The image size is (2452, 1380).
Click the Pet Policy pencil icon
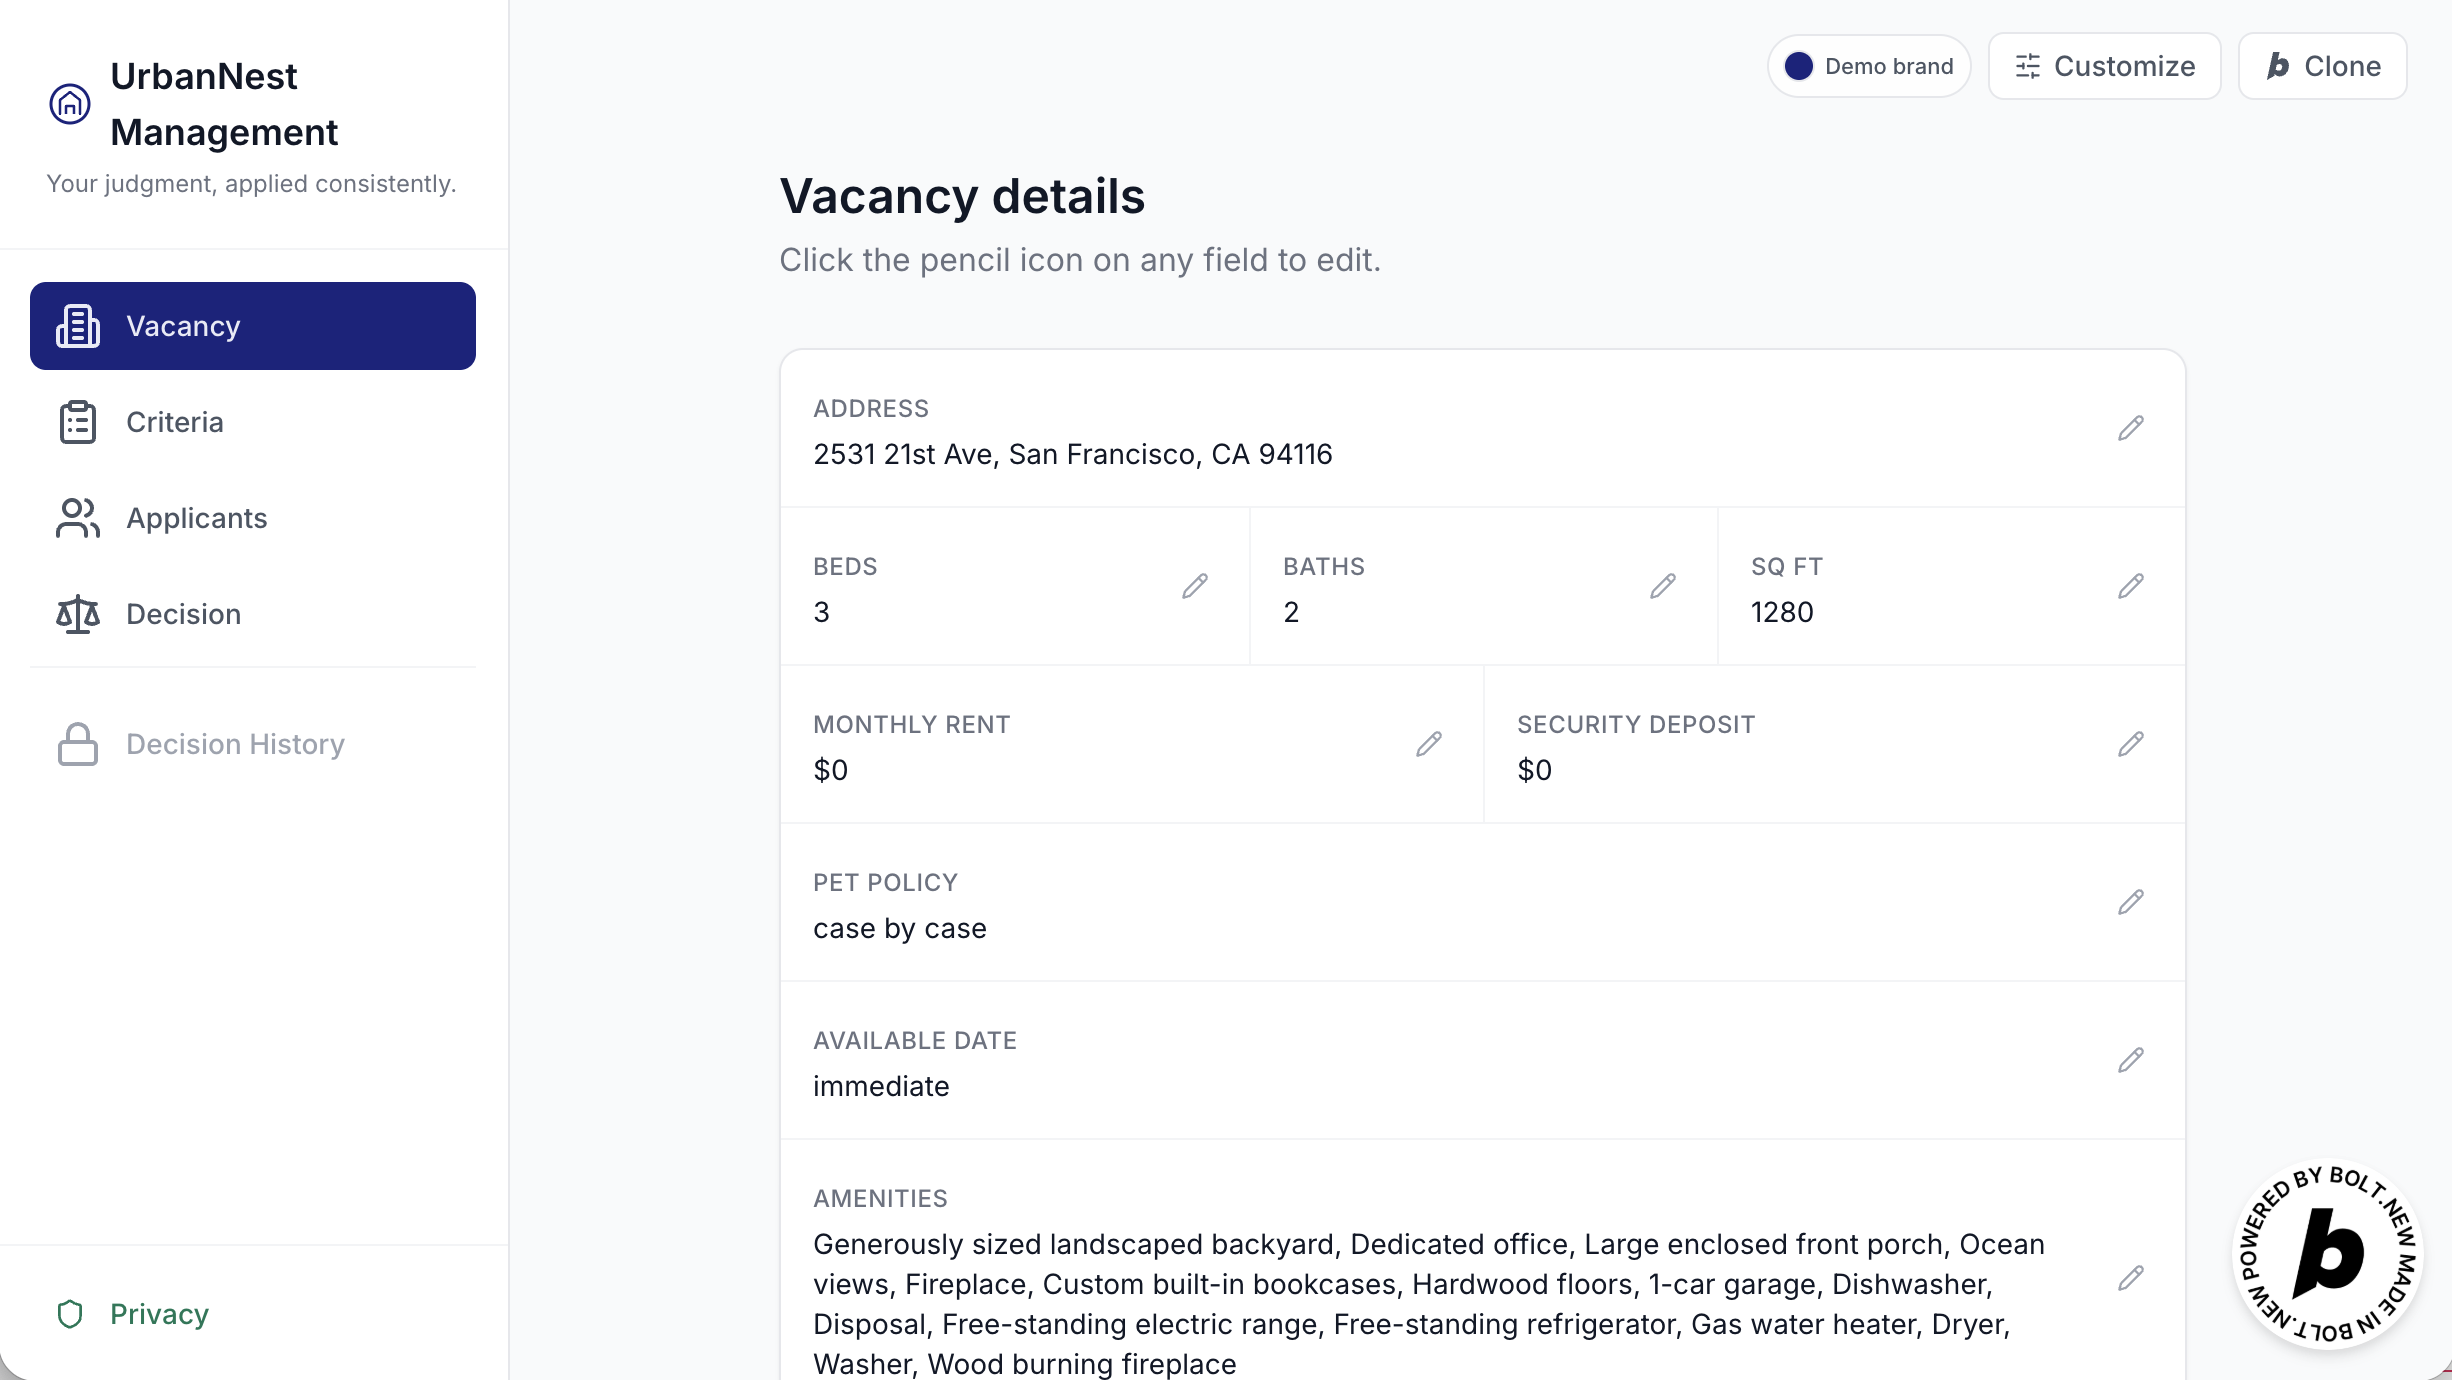pyautogui.click(x=2130, y=902)
